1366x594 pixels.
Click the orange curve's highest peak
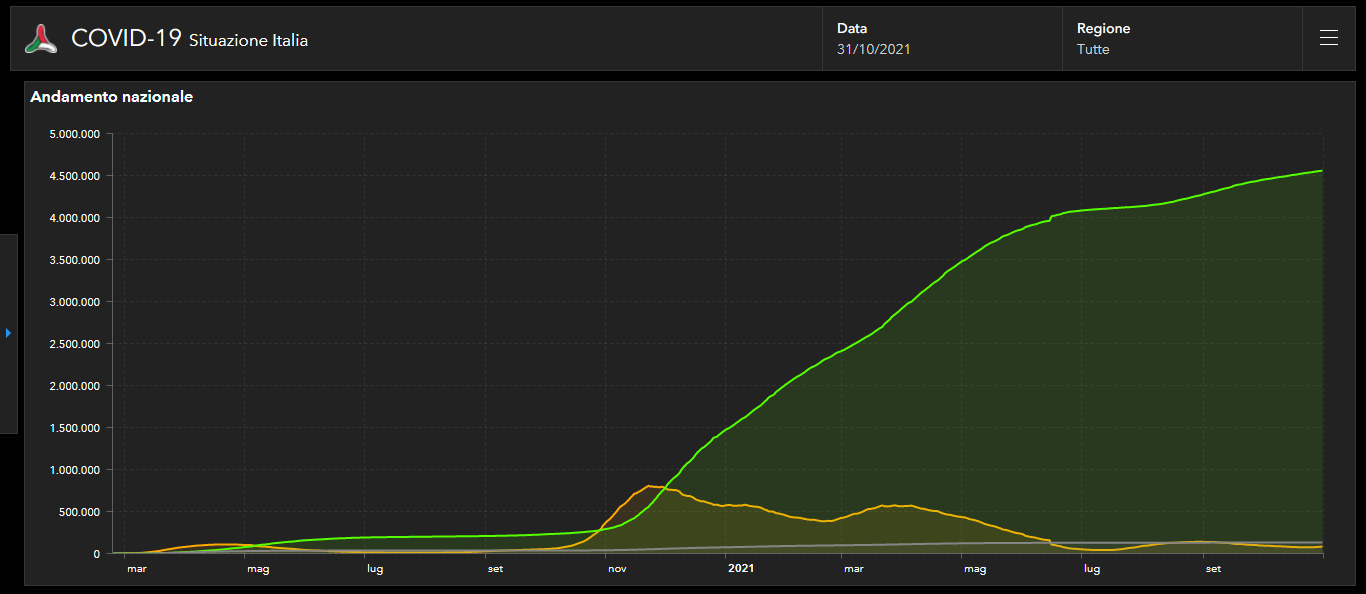[651, 486]
